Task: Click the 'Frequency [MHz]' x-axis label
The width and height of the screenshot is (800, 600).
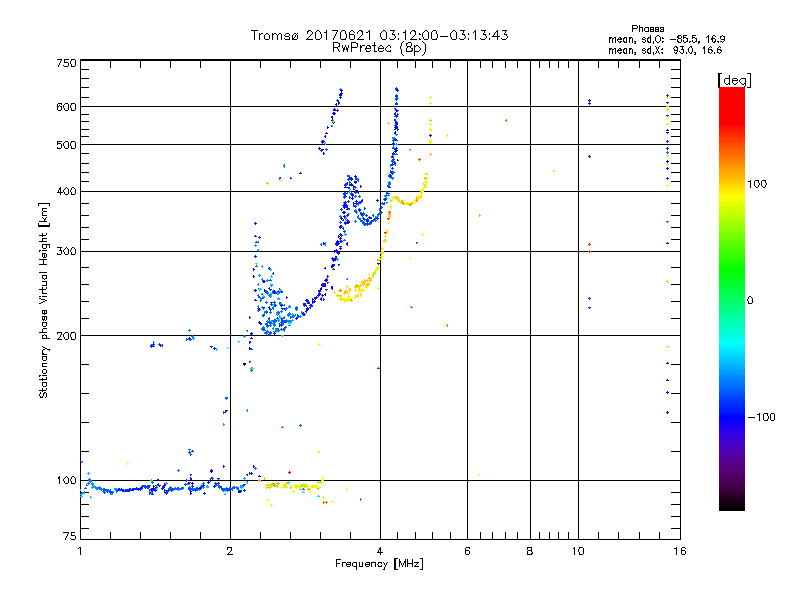Action: (379, 564)
